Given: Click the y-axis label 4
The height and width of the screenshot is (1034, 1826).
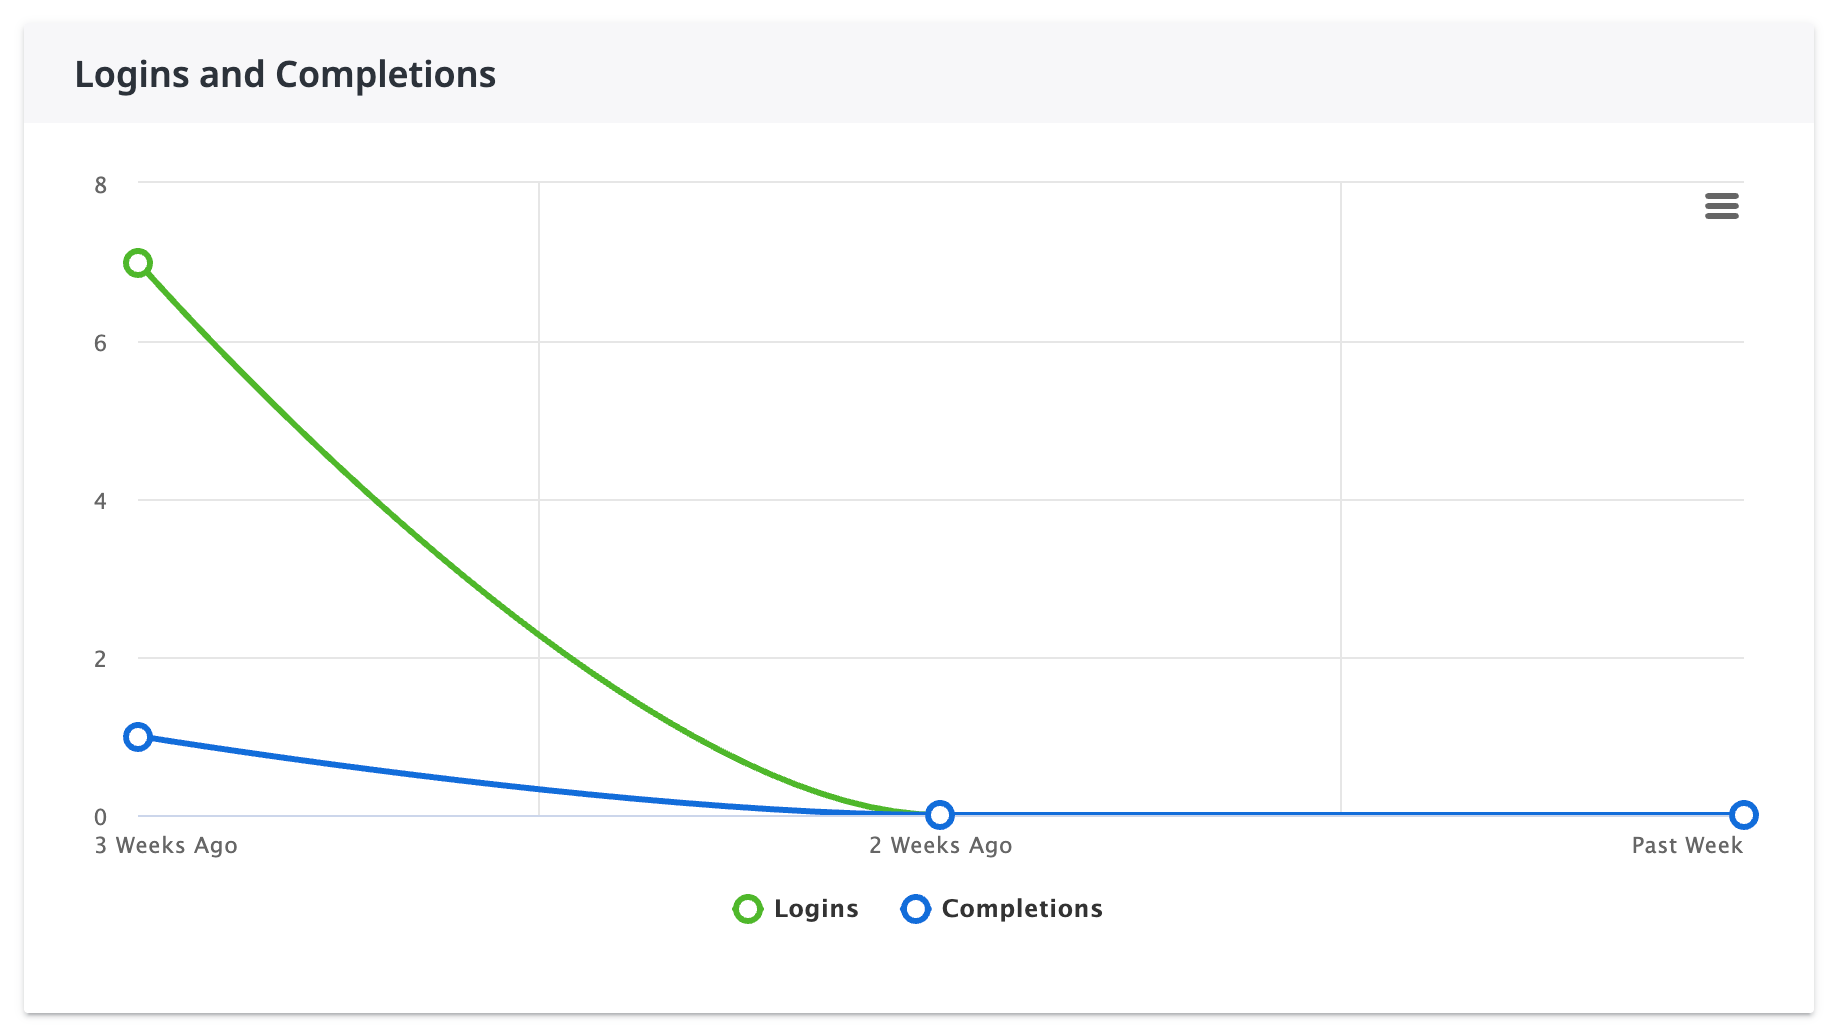Looking at the screenshot, I should (100, 501).
